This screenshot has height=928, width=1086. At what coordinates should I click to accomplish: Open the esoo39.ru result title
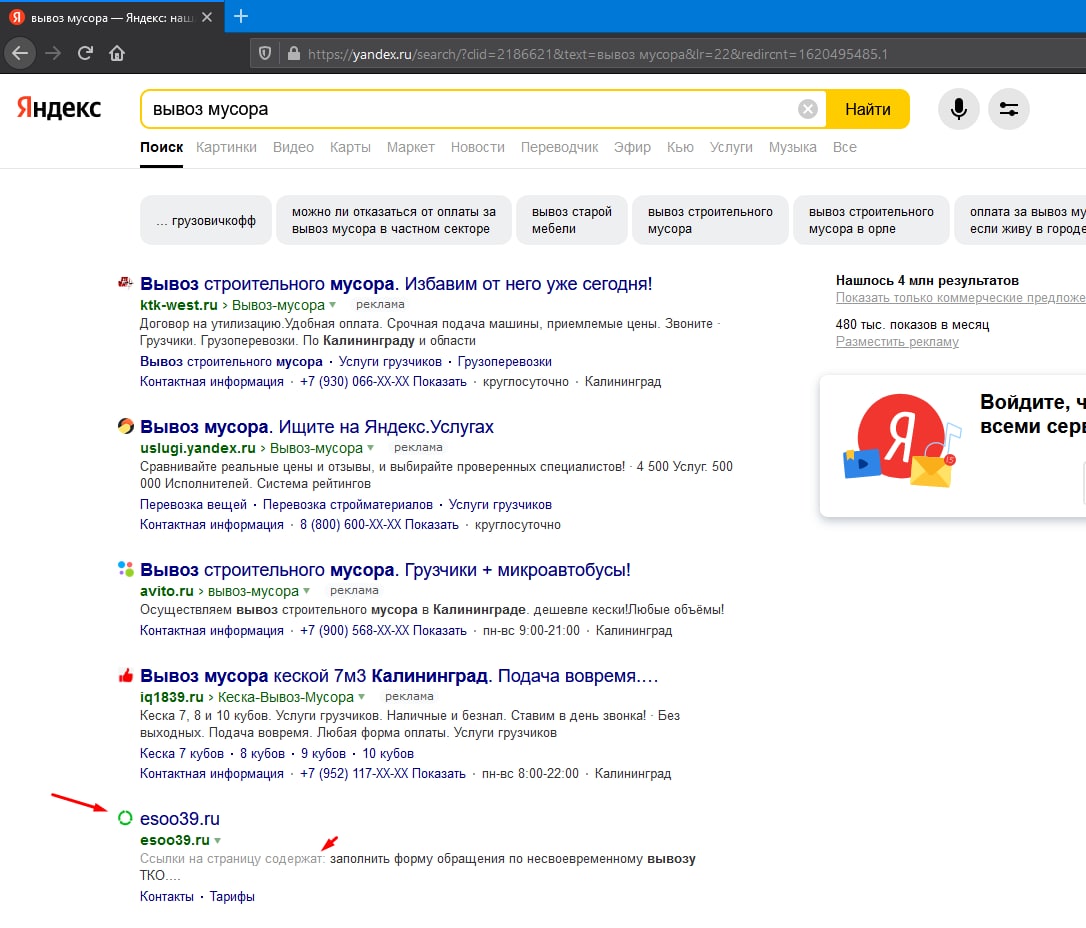(180, 819)
